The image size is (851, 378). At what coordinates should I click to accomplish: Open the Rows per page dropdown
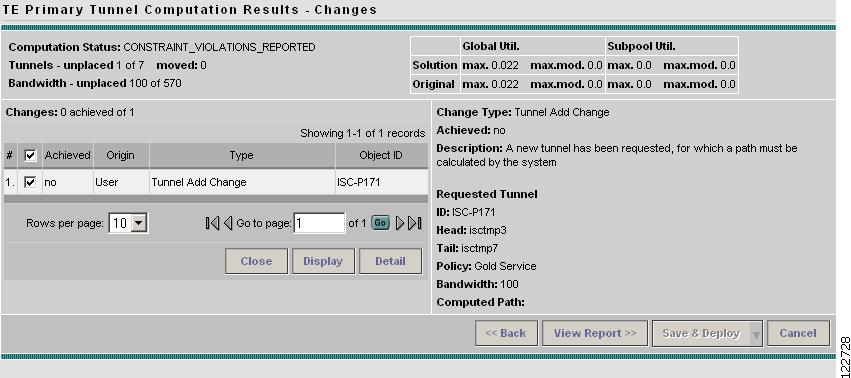[x=128, y=223]
